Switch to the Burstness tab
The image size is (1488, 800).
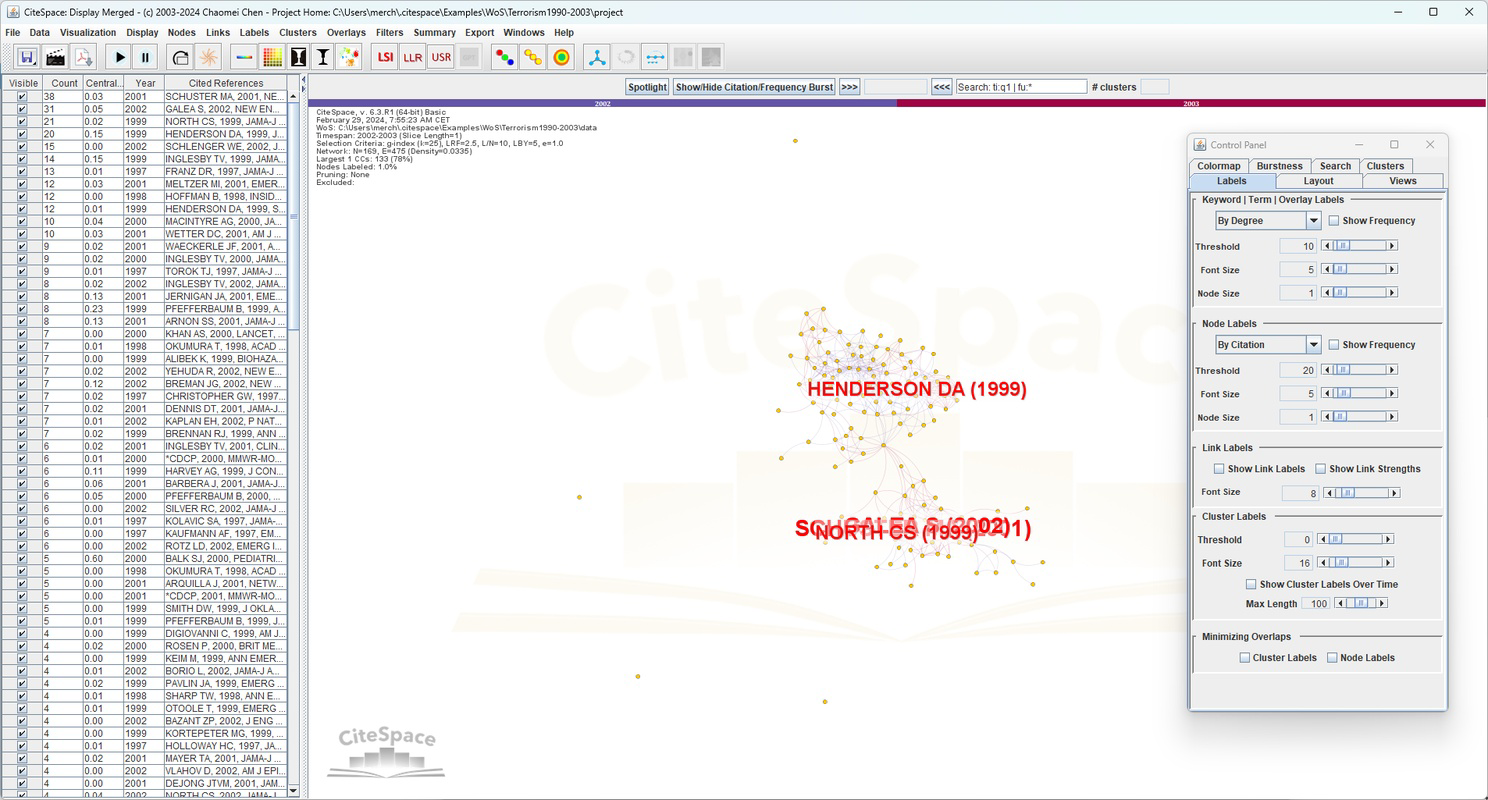point(1280,166)
